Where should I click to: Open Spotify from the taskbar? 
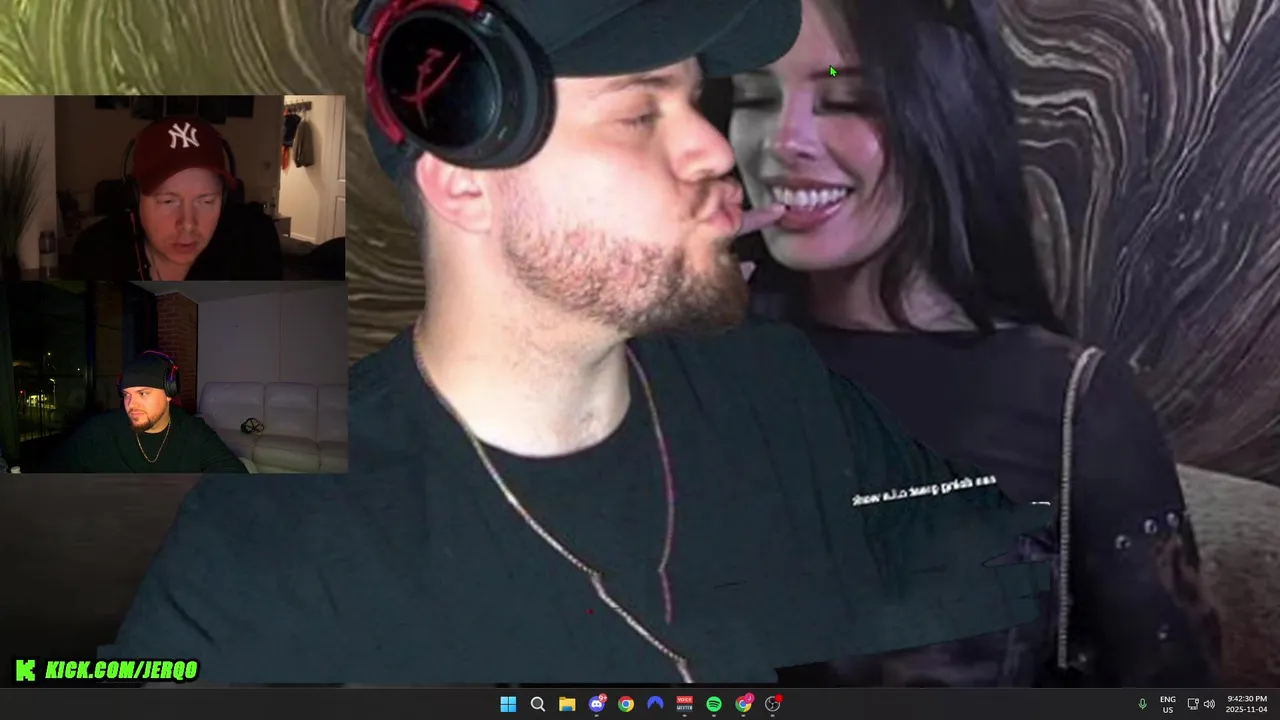click(714, 704)
